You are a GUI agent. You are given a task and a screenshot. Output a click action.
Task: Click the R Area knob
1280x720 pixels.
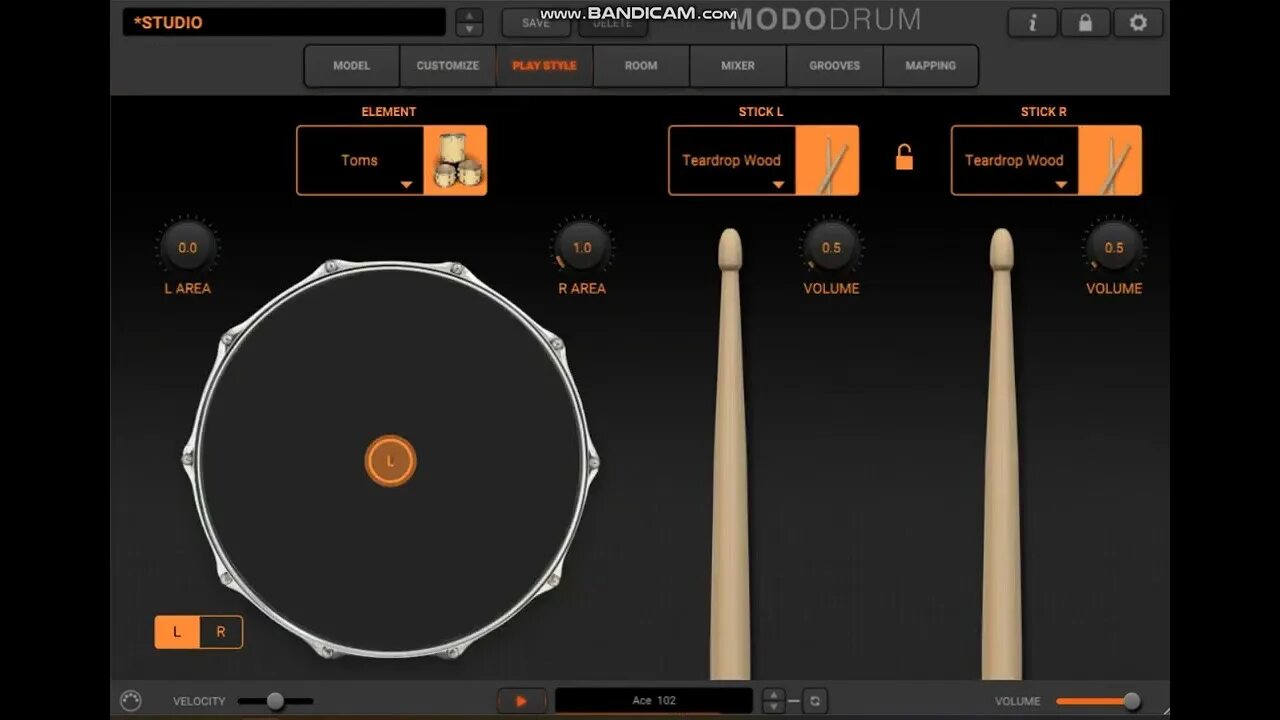point(582,247)
